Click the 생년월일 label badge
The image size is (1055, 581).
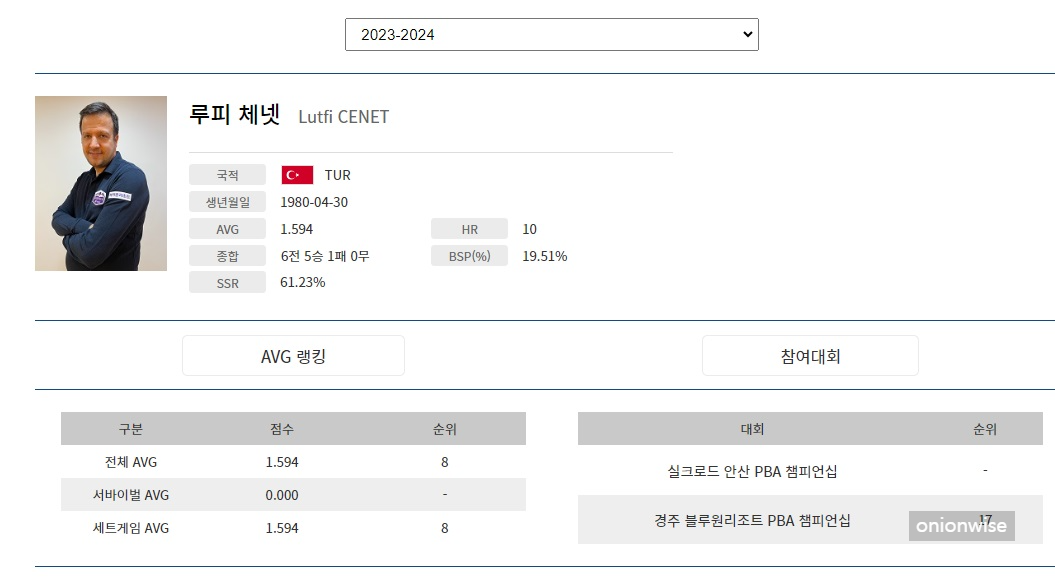[226, 201]
